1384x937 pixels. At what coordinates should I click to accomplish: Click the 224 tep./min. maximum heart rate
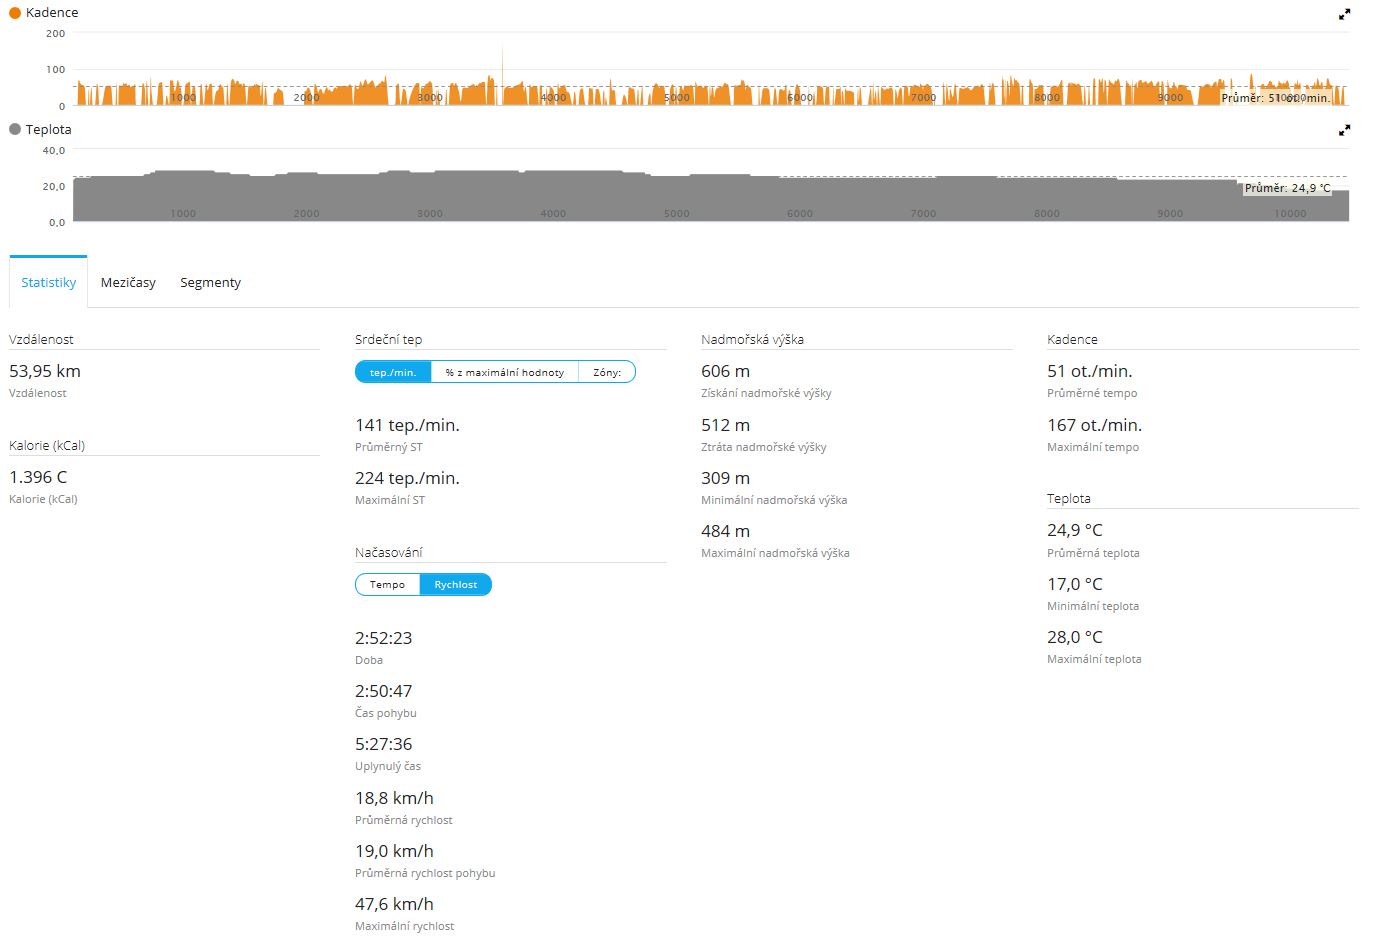407,478
